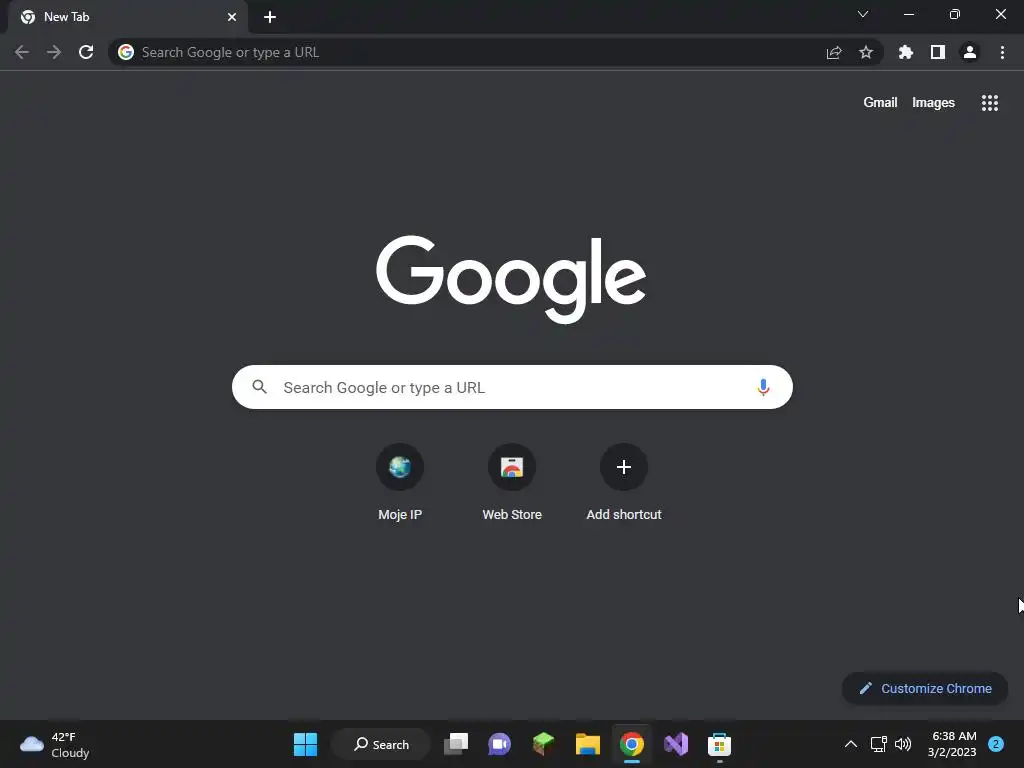Viewport: 1024px width, 768px height.
Task: Open Gmail link
Action: click(880, 103)
